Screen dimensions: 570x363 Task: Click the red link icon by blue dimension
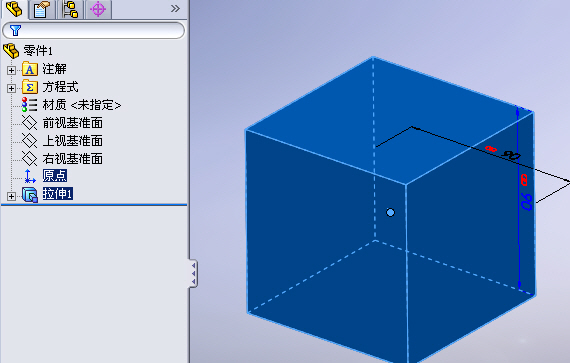pos(524,180)
